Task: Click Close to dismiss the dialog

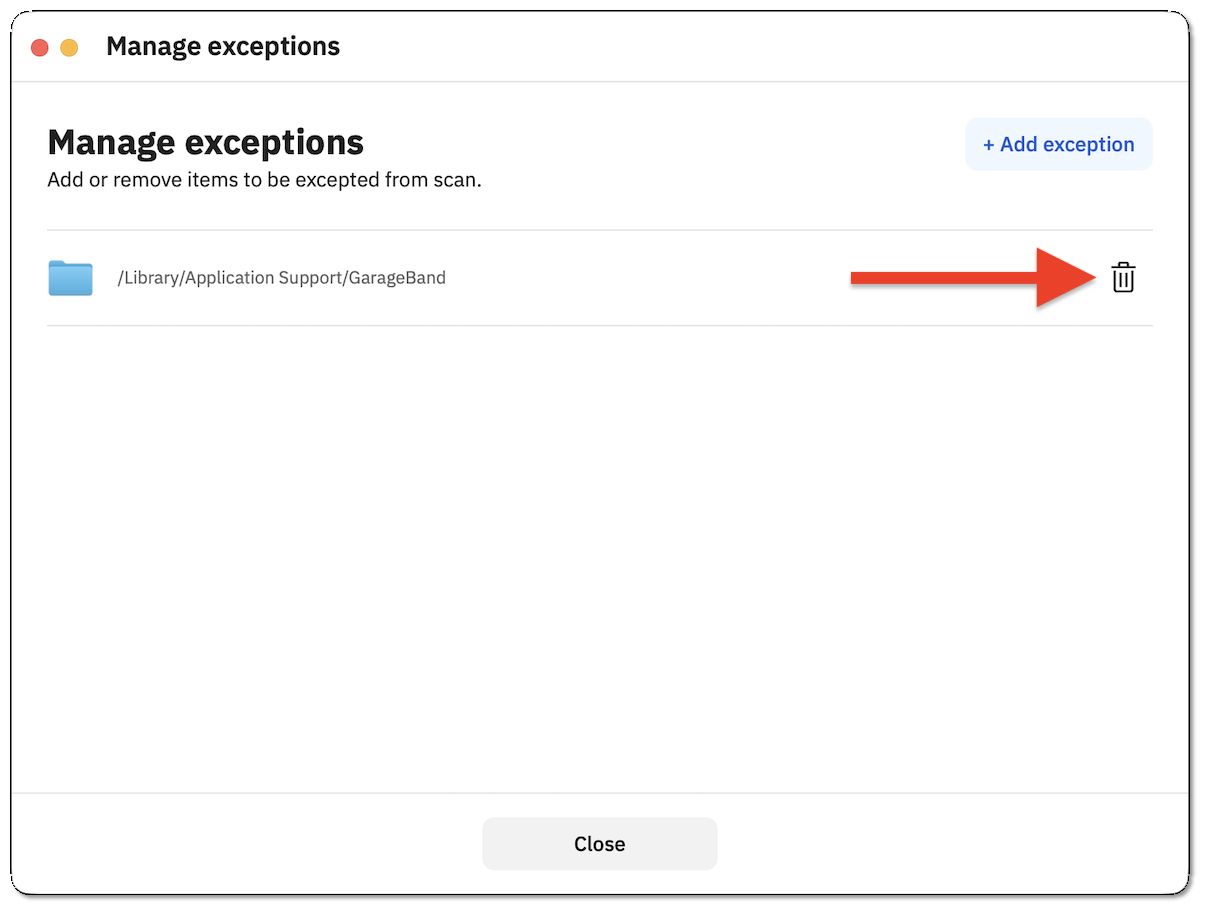Action: pyautogui.click(x=599, y=843)
